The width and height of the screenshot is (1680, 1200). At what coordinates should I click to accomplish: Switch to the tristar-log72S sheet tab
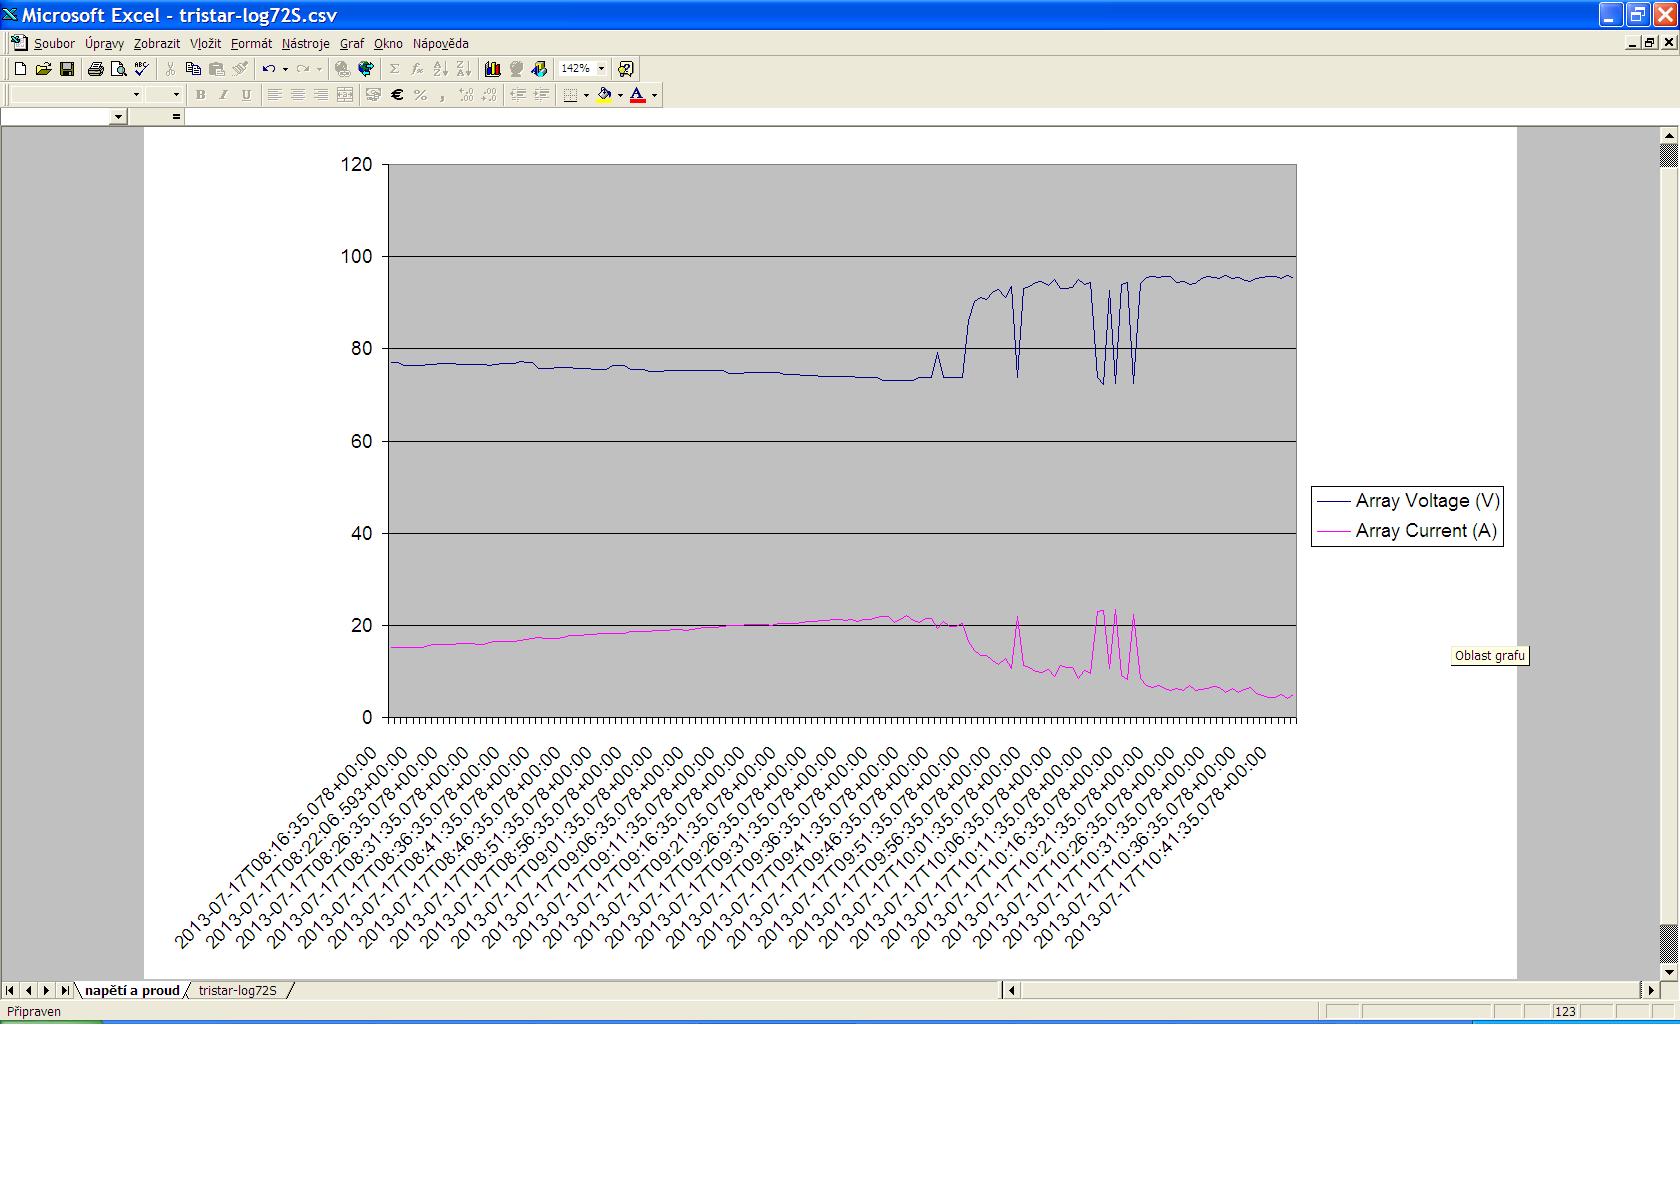238,990
